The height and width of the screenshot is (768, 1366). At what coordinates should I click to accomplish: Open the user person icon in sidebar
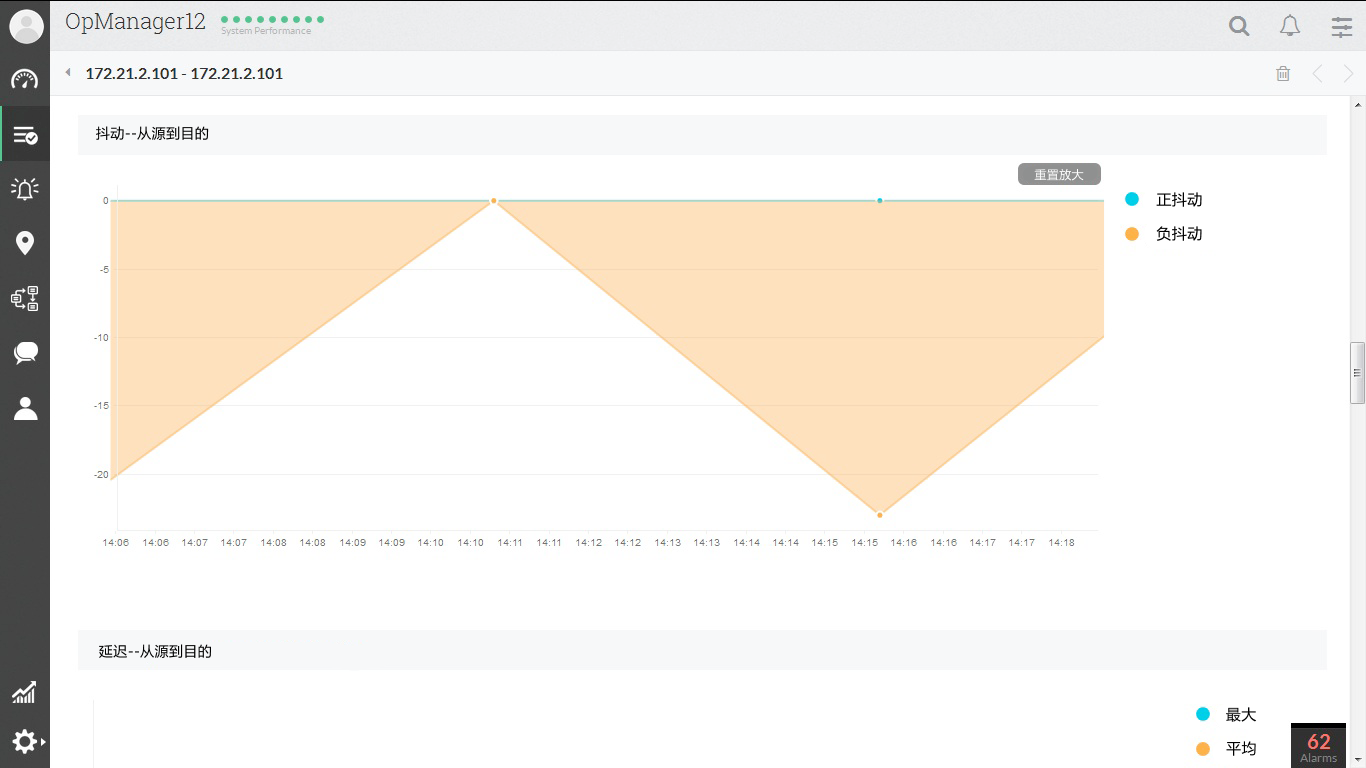point(25,407)
